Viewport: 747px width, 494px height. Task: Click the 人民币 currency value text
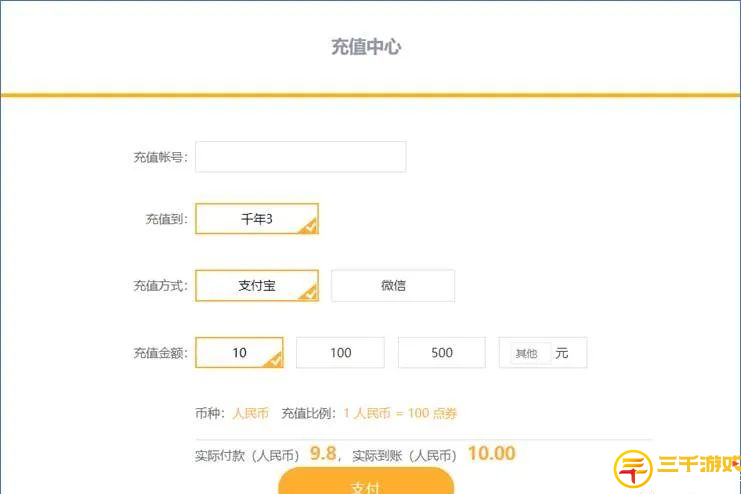coord(251,413)
